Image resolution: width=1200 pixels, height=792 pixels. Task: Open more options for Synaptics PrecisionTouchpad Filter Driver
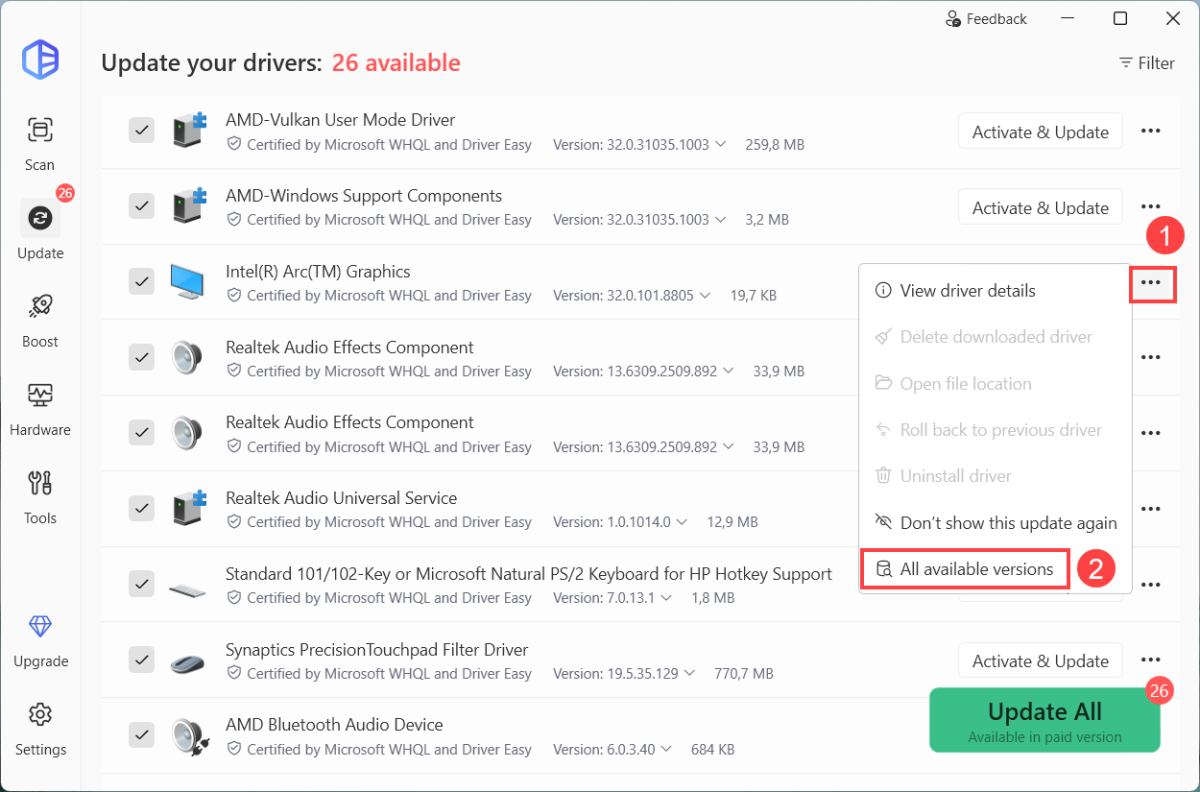(1151, 660)
